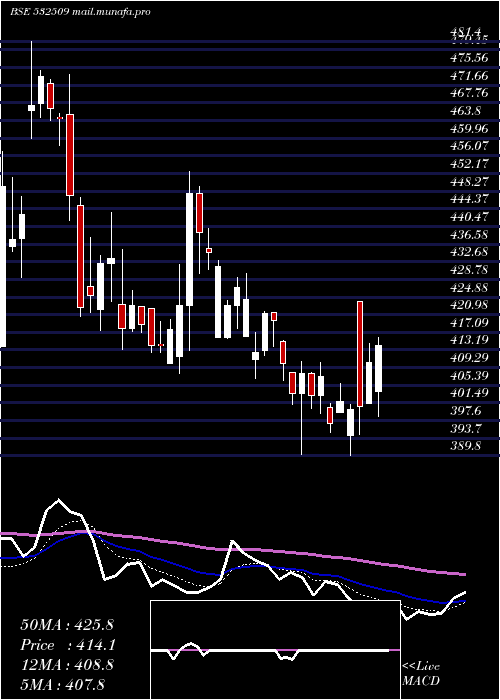The height and width of the screenshot is (700, 500).
Task: Click the 459.96 price axis label
Action: pyautogui.click(x=469, y=129)
